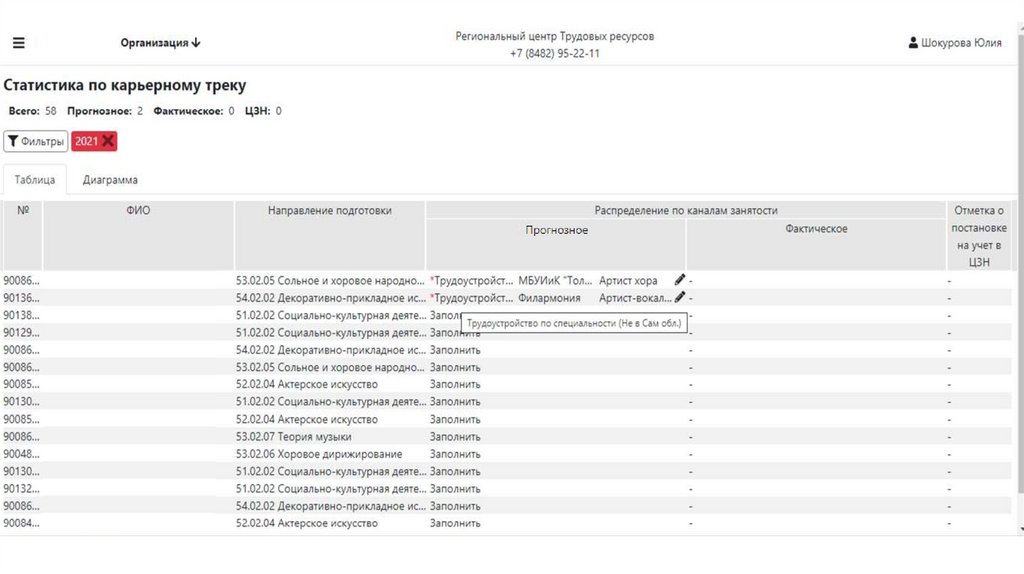Screen dimensions: 1024x574
Task: Click Заполнить in row 90132
Action: [x=455, y=489]
